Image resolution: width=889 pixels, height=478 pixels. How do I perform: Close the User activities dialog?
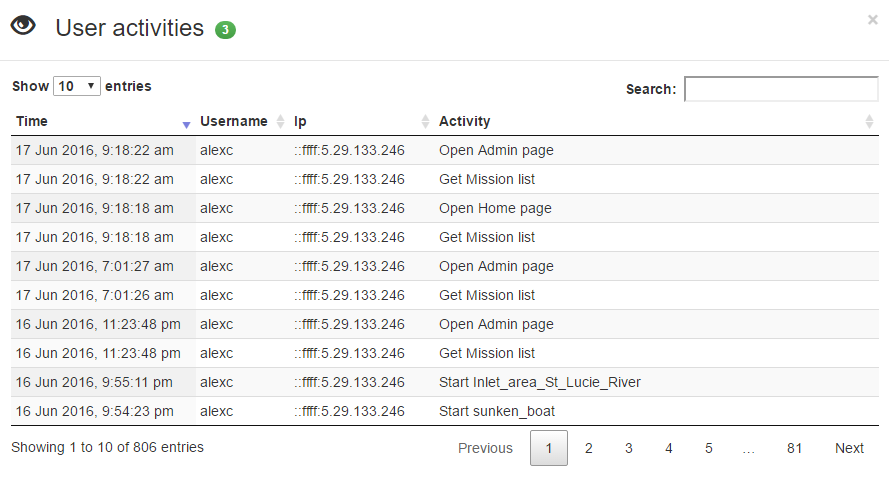tap(873, 20)
